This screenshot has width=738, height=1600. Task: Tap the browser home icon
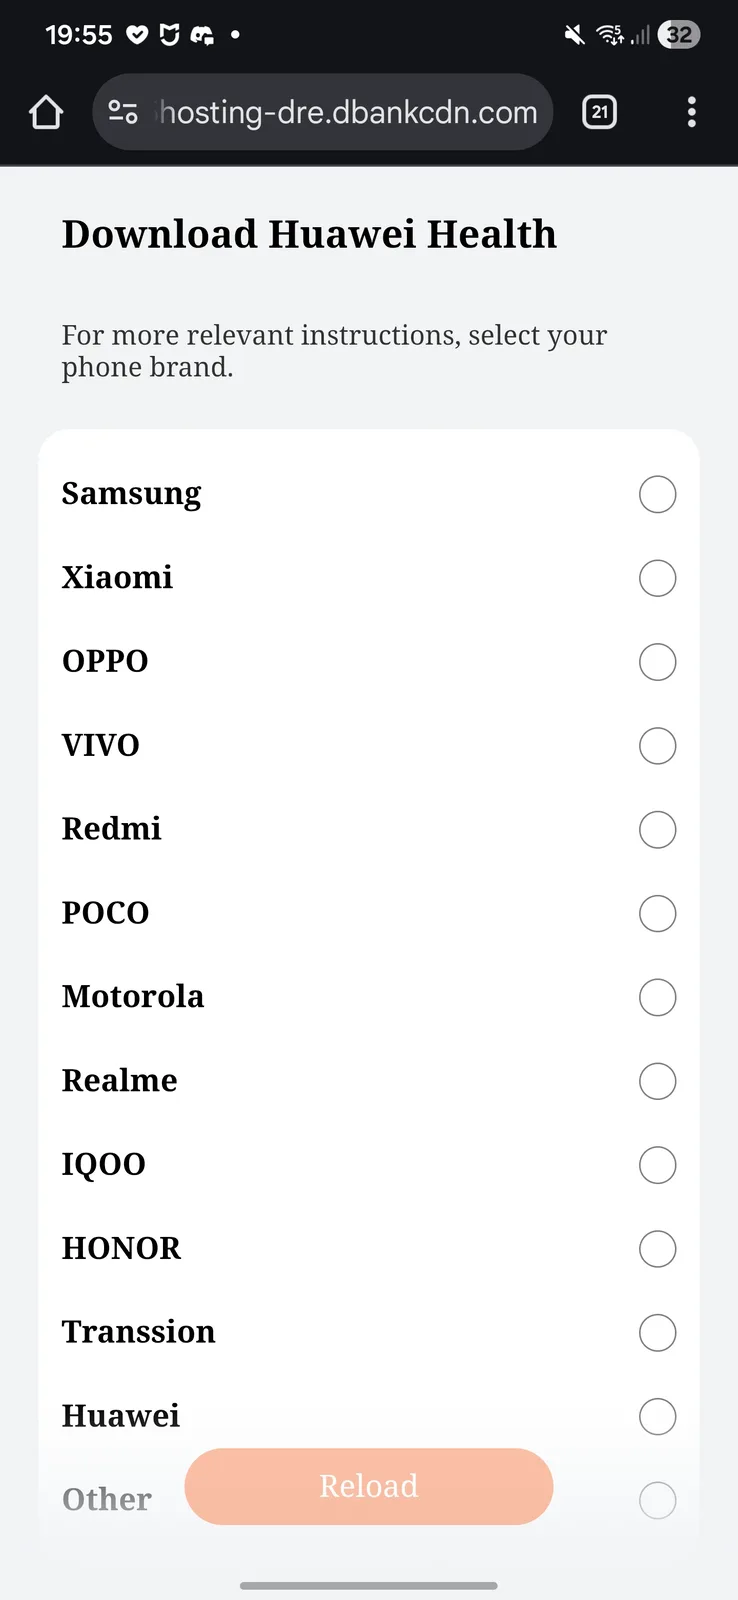46,112
